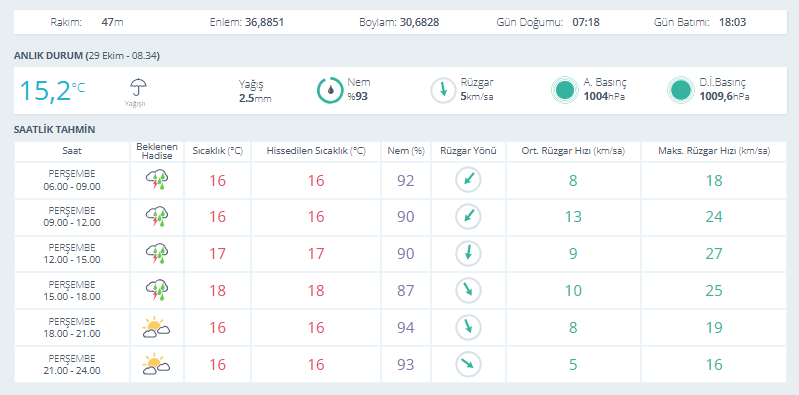The width and height of the screenshot is (799, 395).
Task: Click maximum wind speed 25
Action: 714,291
